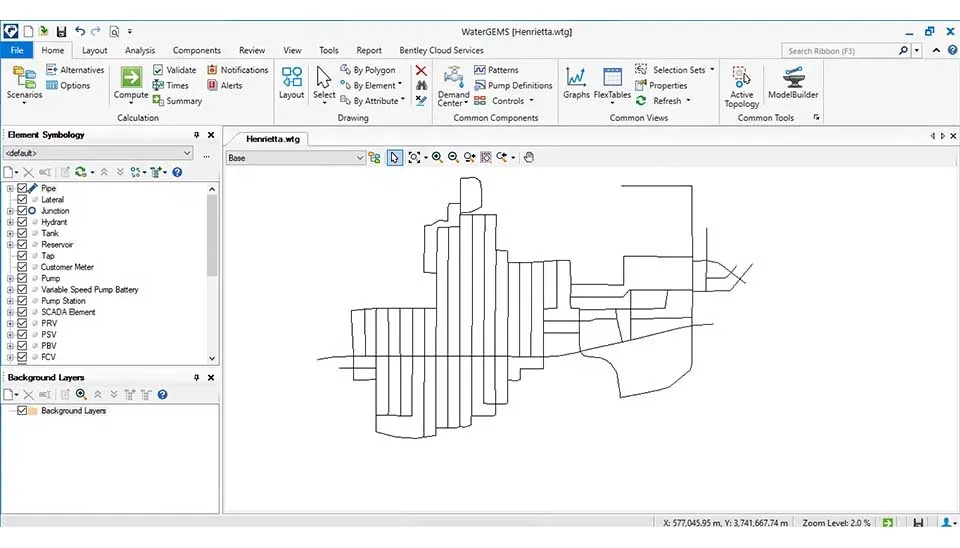Click the Validate button
960x548 pixels.
(x=174, y=70)
